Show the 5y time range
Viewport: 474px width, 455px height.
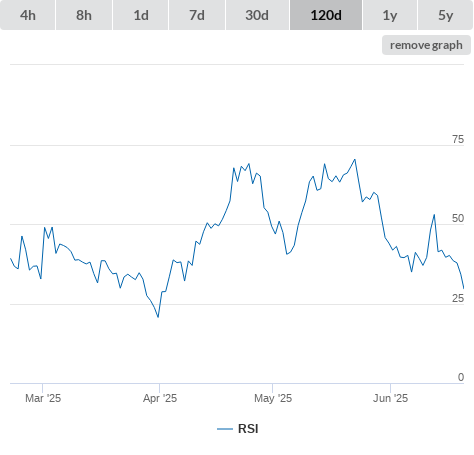(446, 15)
